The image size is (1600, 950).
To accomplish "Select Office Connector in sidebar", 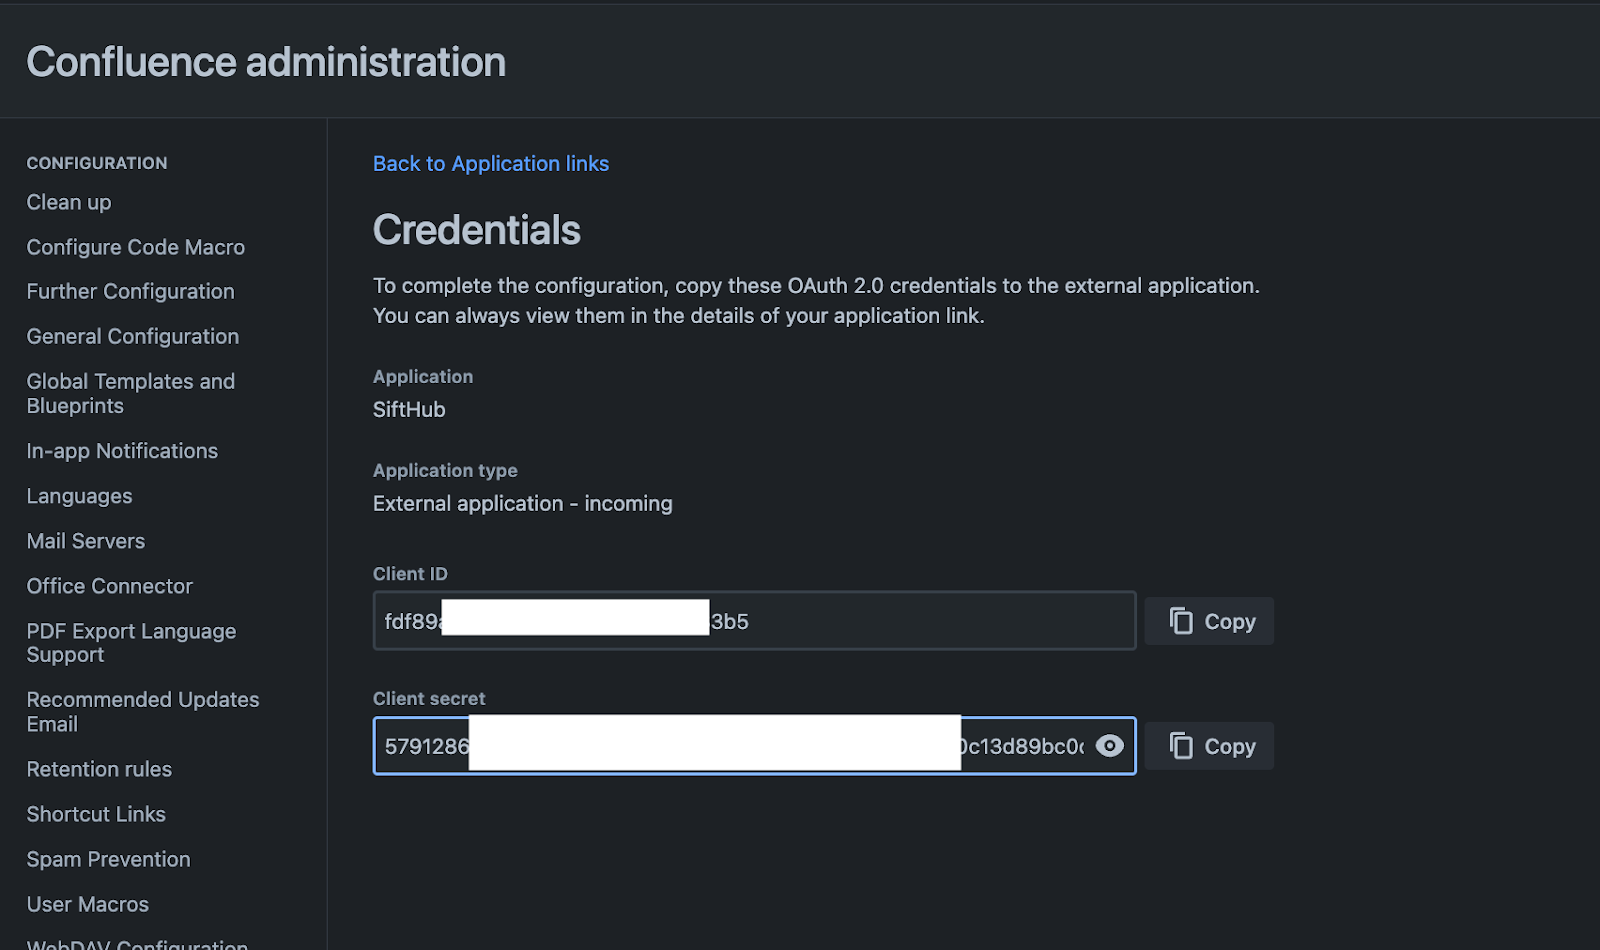I will (109, 586).
